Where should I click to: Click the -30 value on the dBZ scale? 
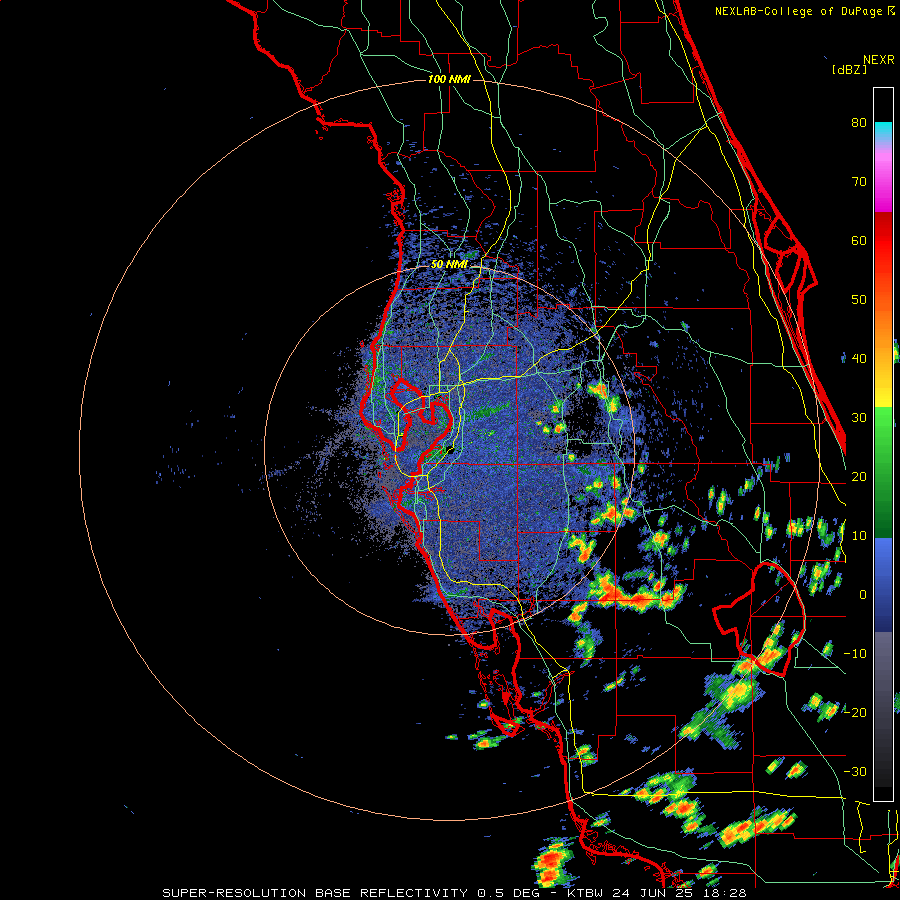click(855, 772)
